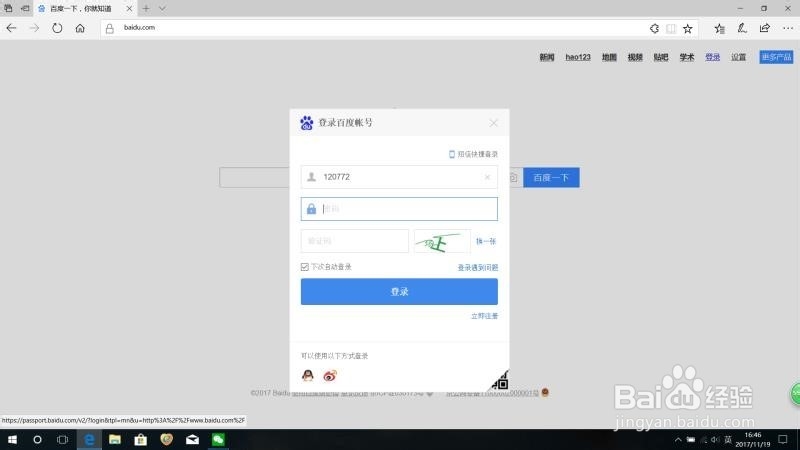
Task: Show hidden system tray icons
Action: (678, 439)
